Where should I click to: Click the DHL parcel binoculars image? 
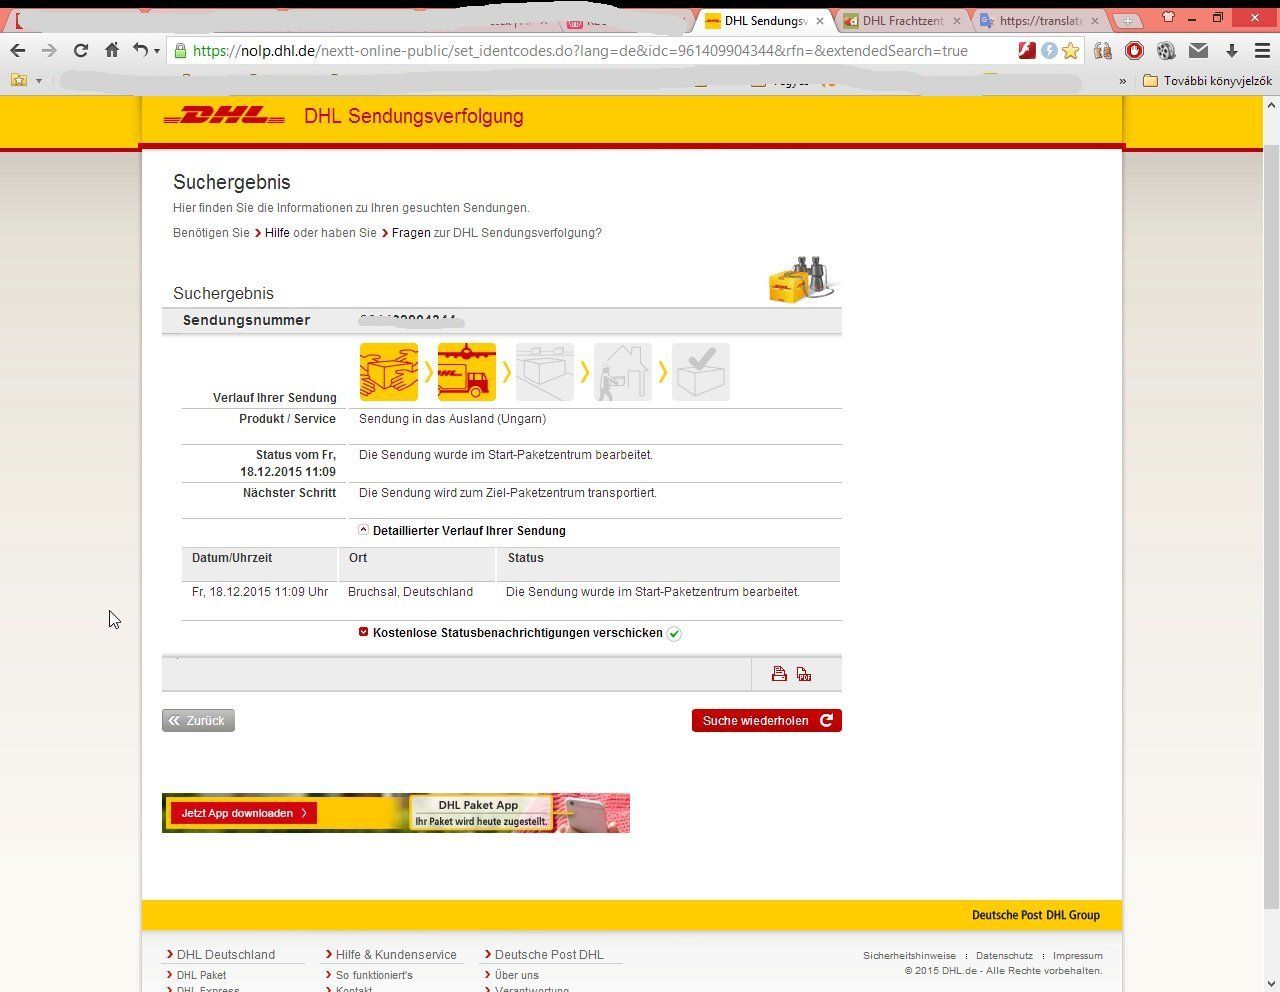click(802, 279)
